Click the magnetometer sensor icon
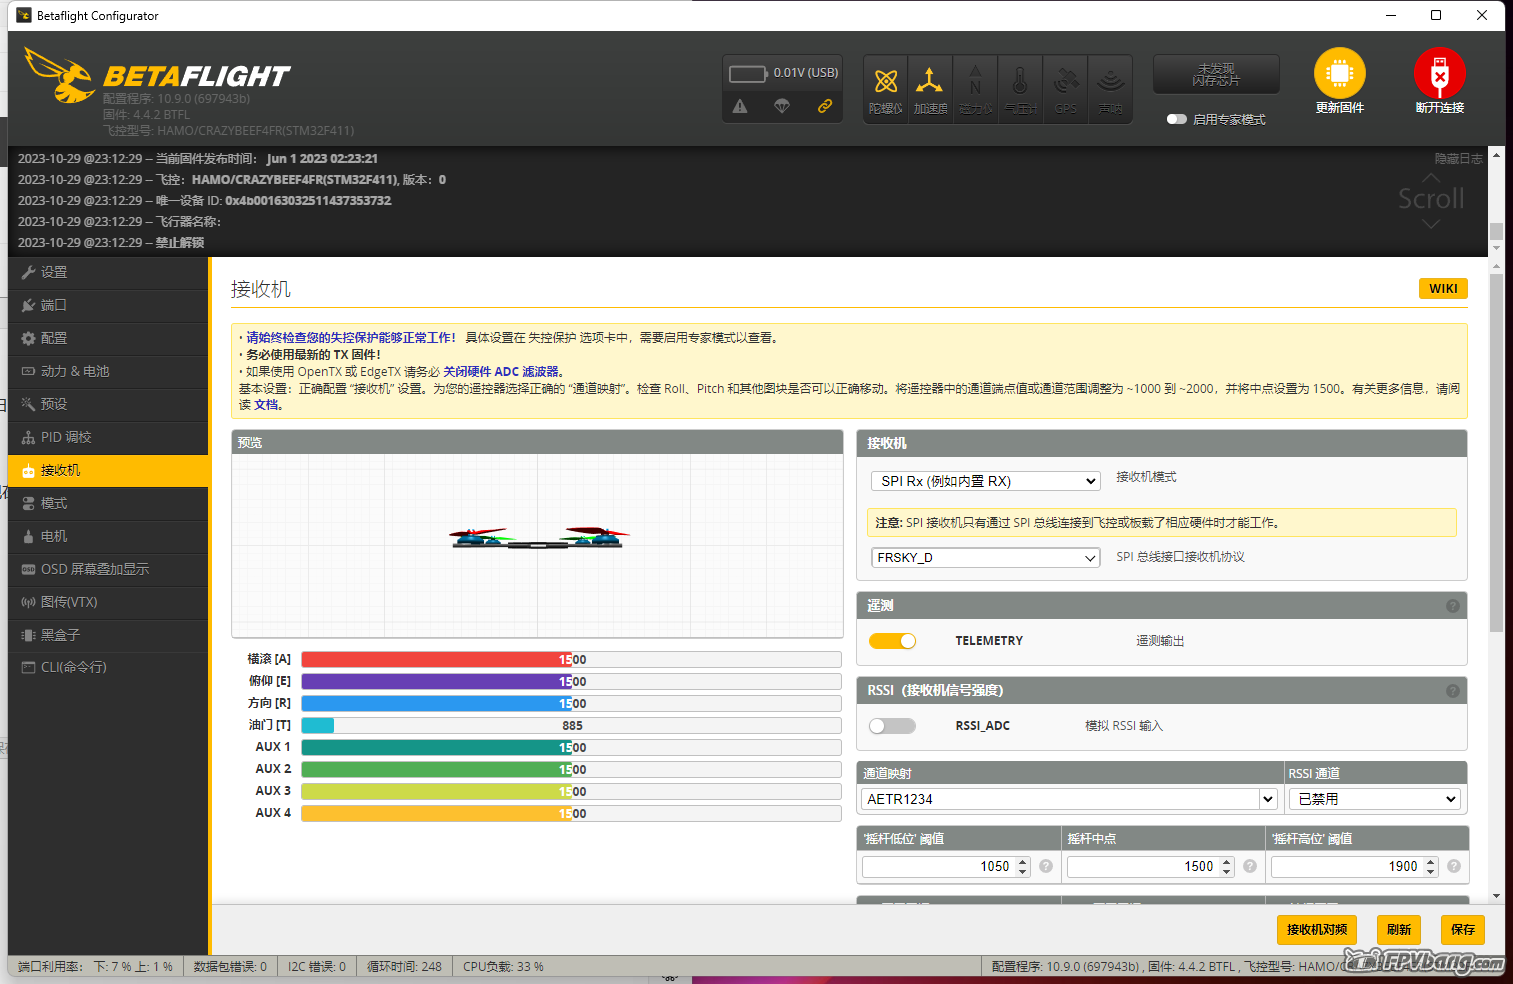1513x984 pixels. point(975,88)
